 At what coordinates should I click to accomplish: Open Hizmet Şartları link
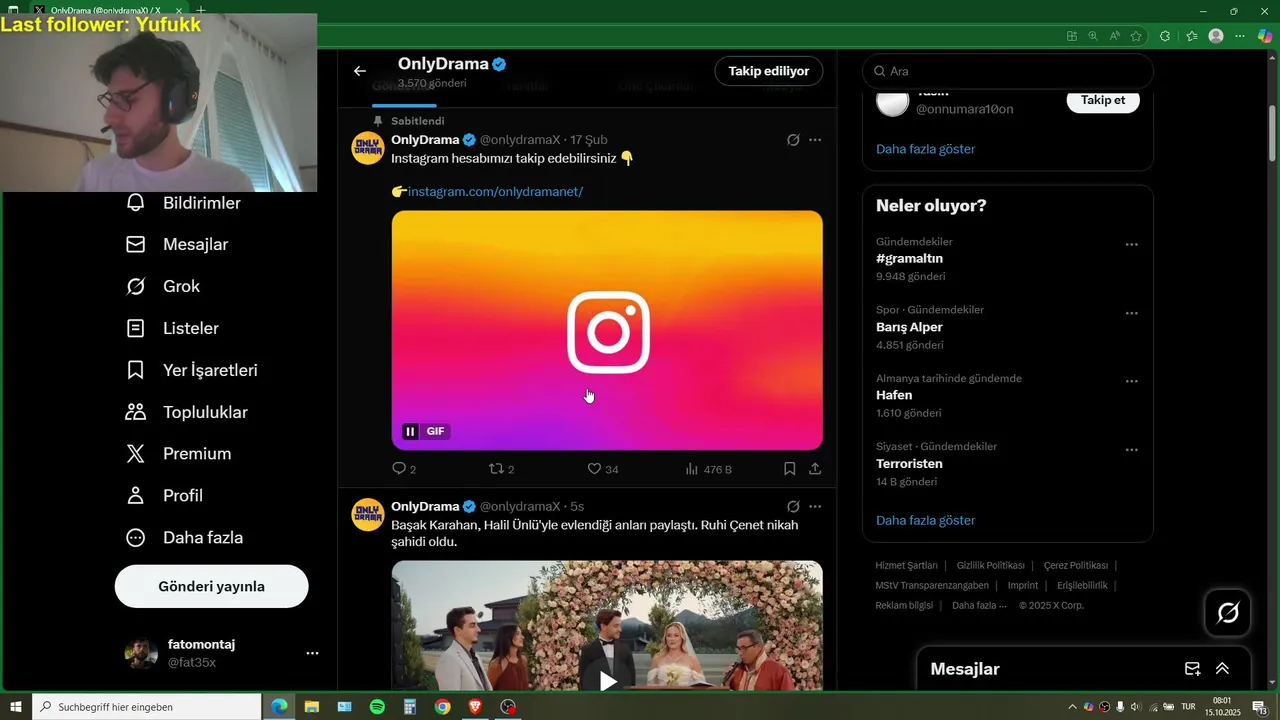pyautogui.click(x=906, y=565)
